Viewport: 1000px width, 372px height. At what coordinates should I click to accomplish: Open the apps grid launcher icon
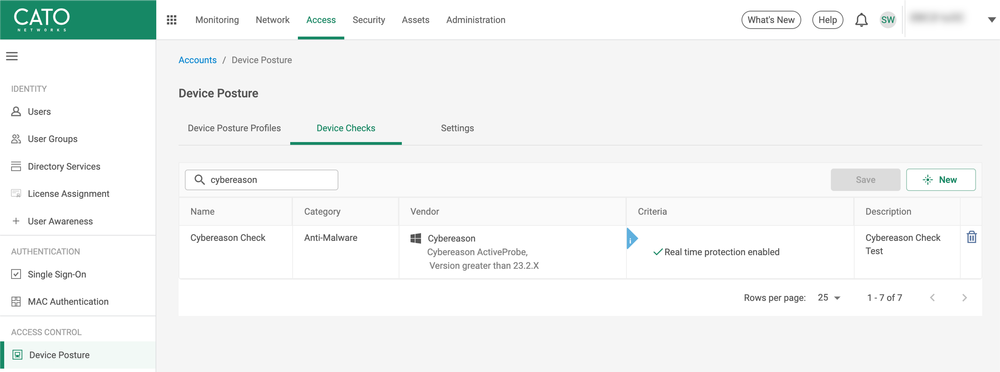(171, 20)
